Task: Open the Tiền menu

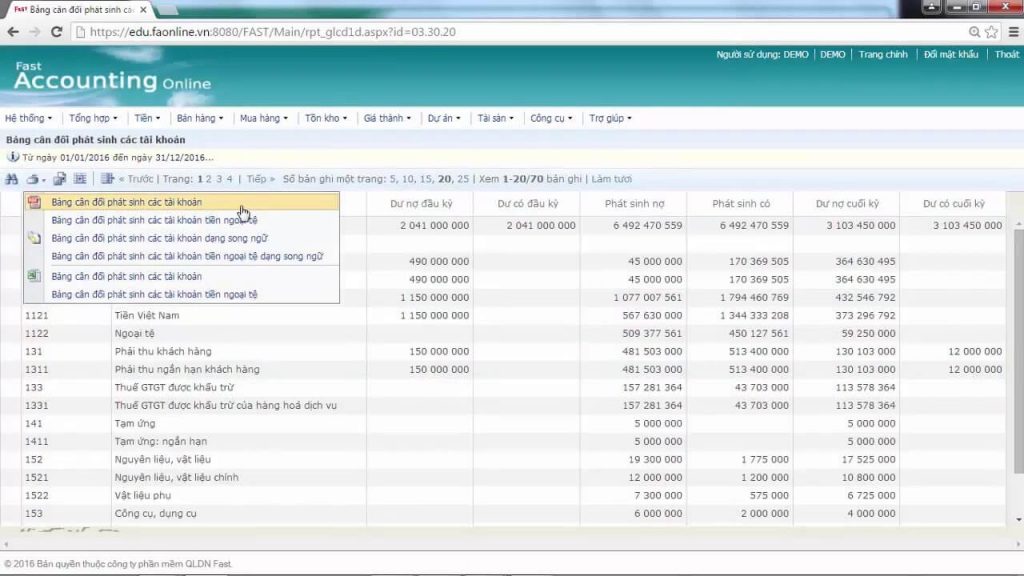Action: (147, 118)
